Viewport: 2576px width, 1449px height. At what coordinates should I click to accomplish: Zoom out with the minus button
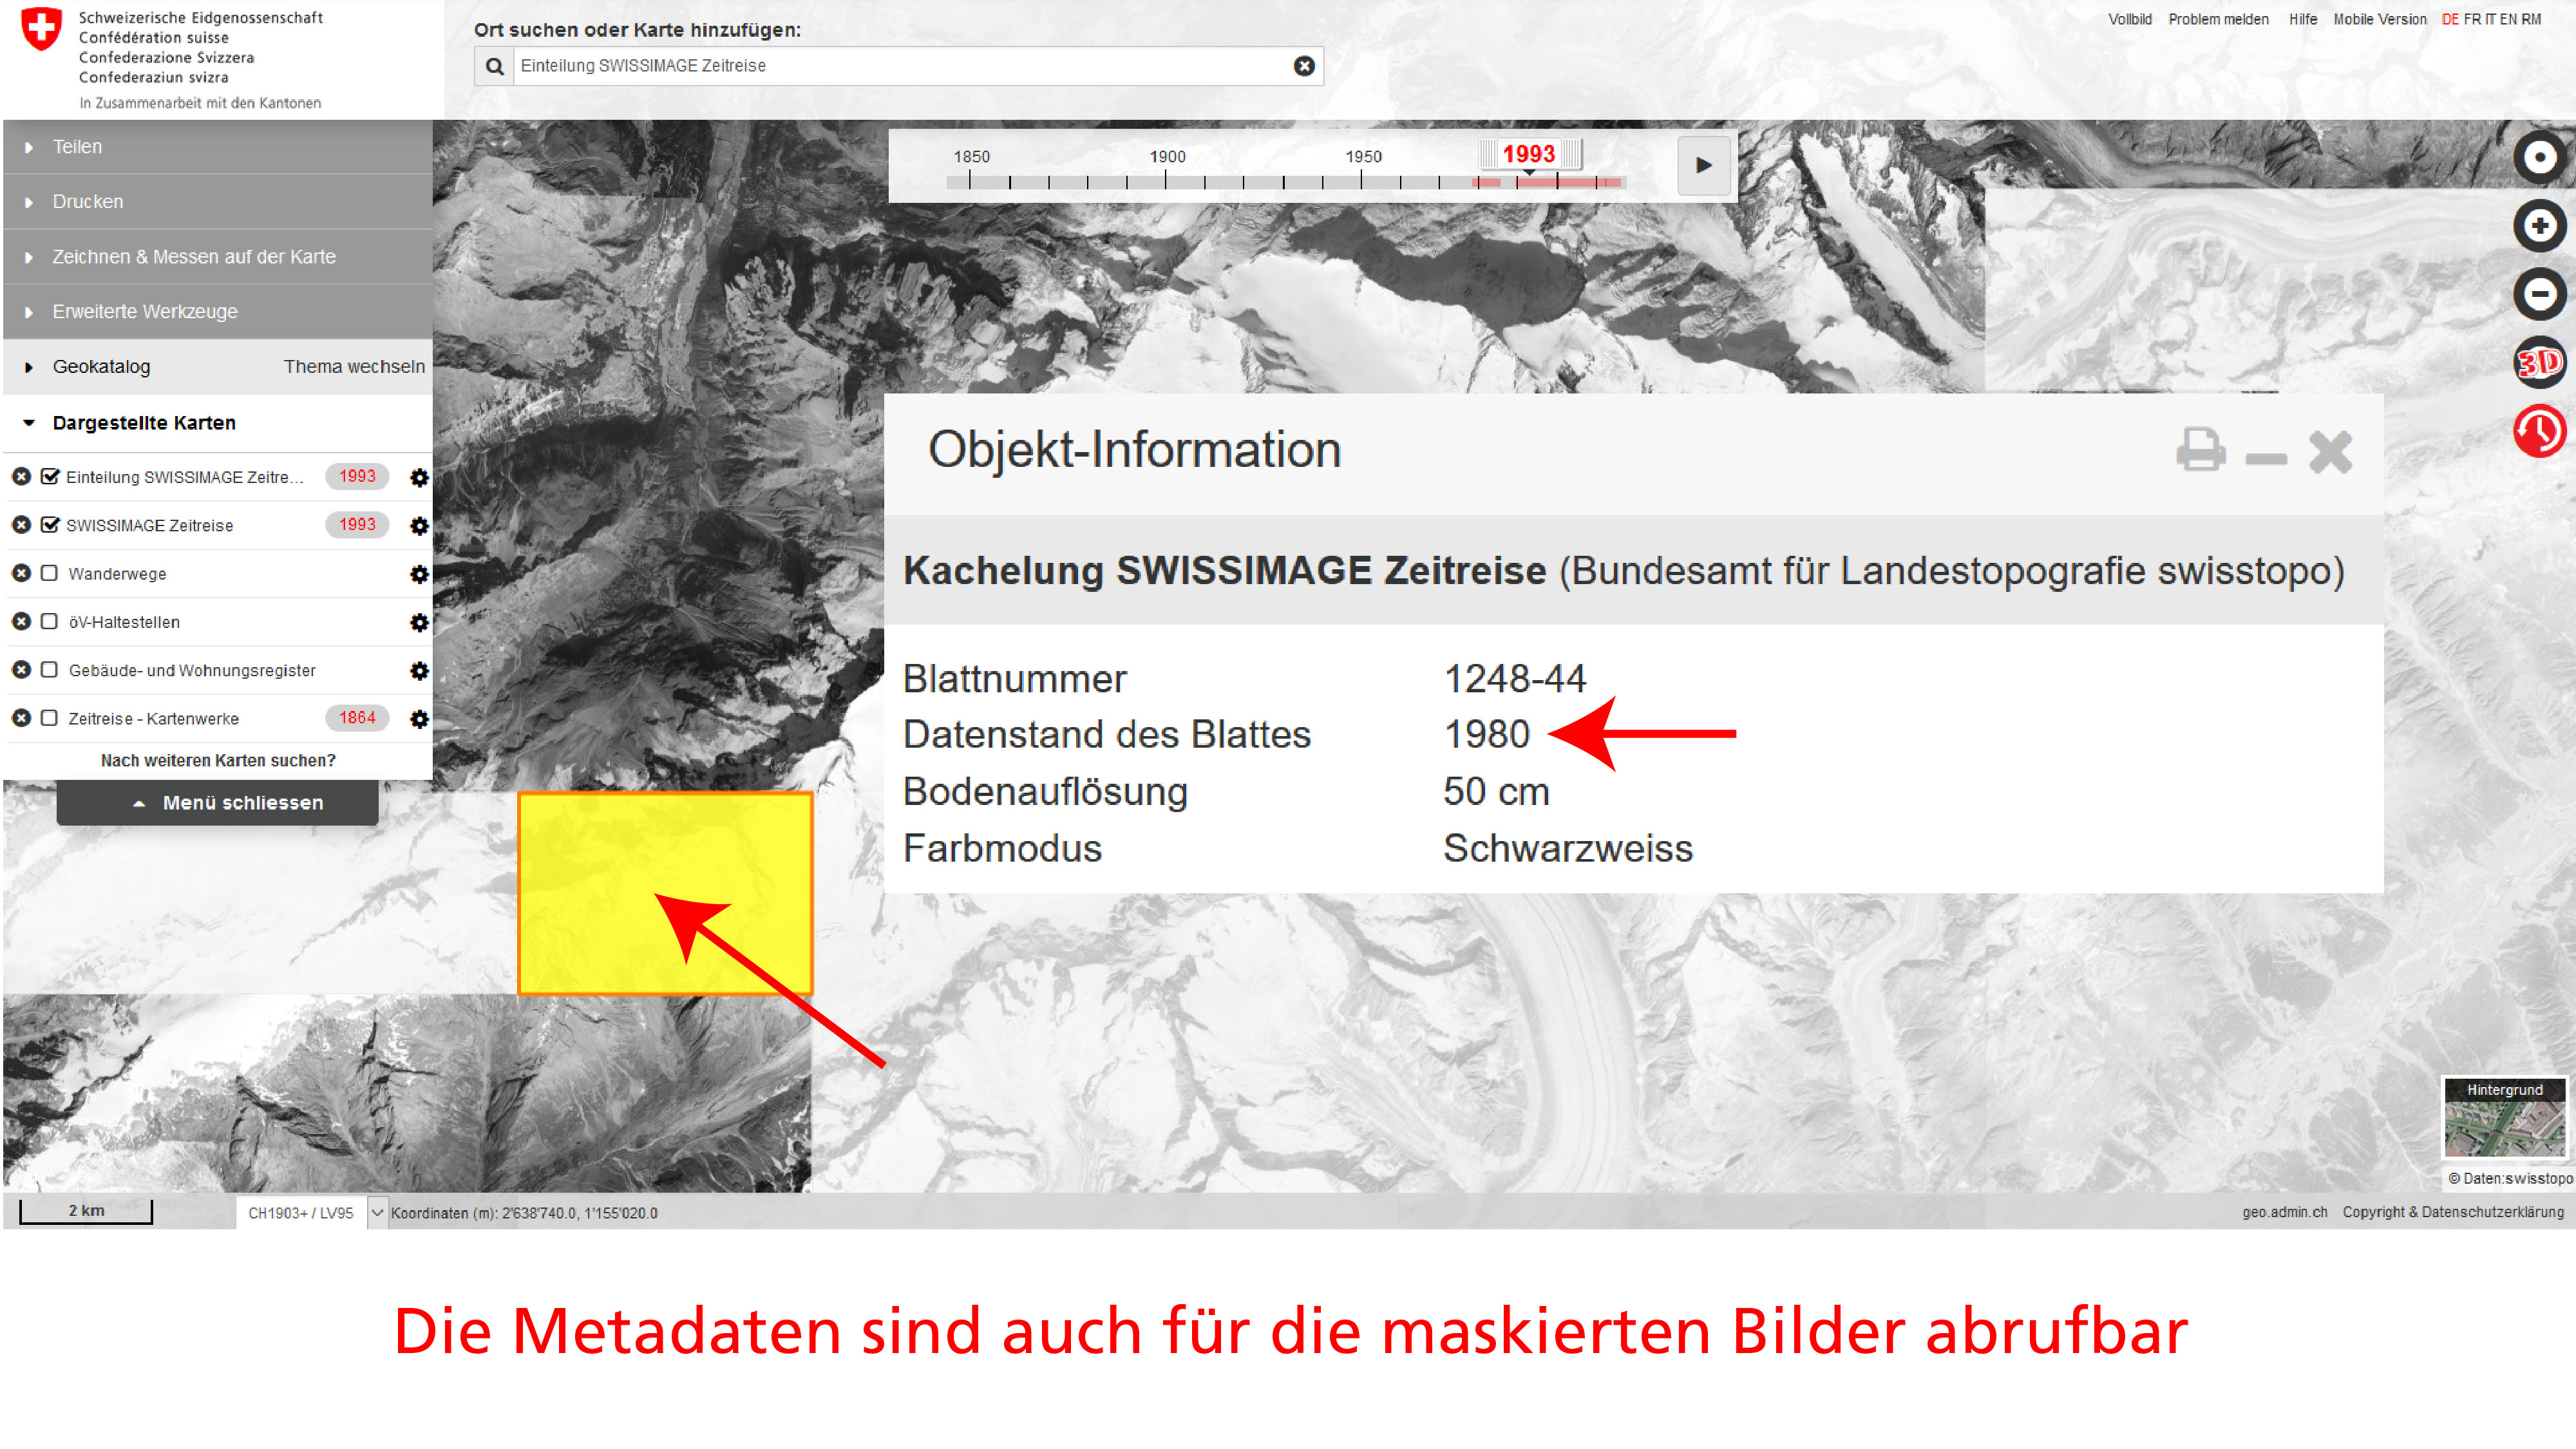point(2539,294)
